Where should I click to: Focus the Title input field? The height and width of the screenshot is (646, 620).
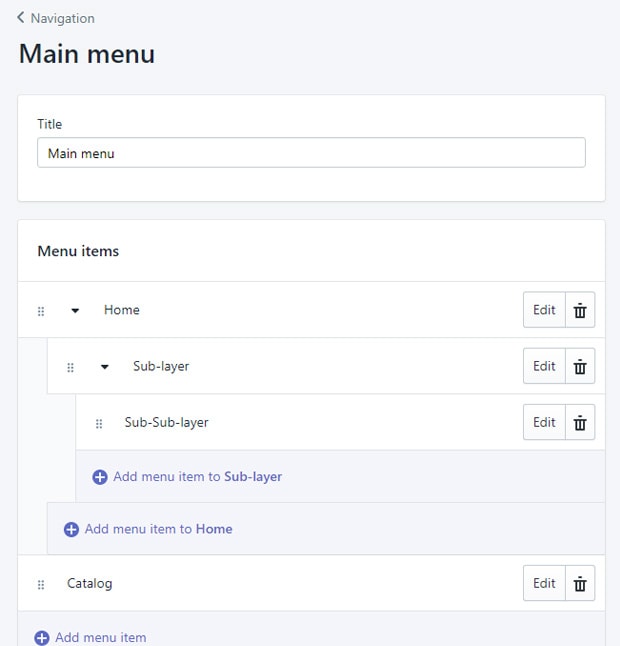tap(311, 153)
